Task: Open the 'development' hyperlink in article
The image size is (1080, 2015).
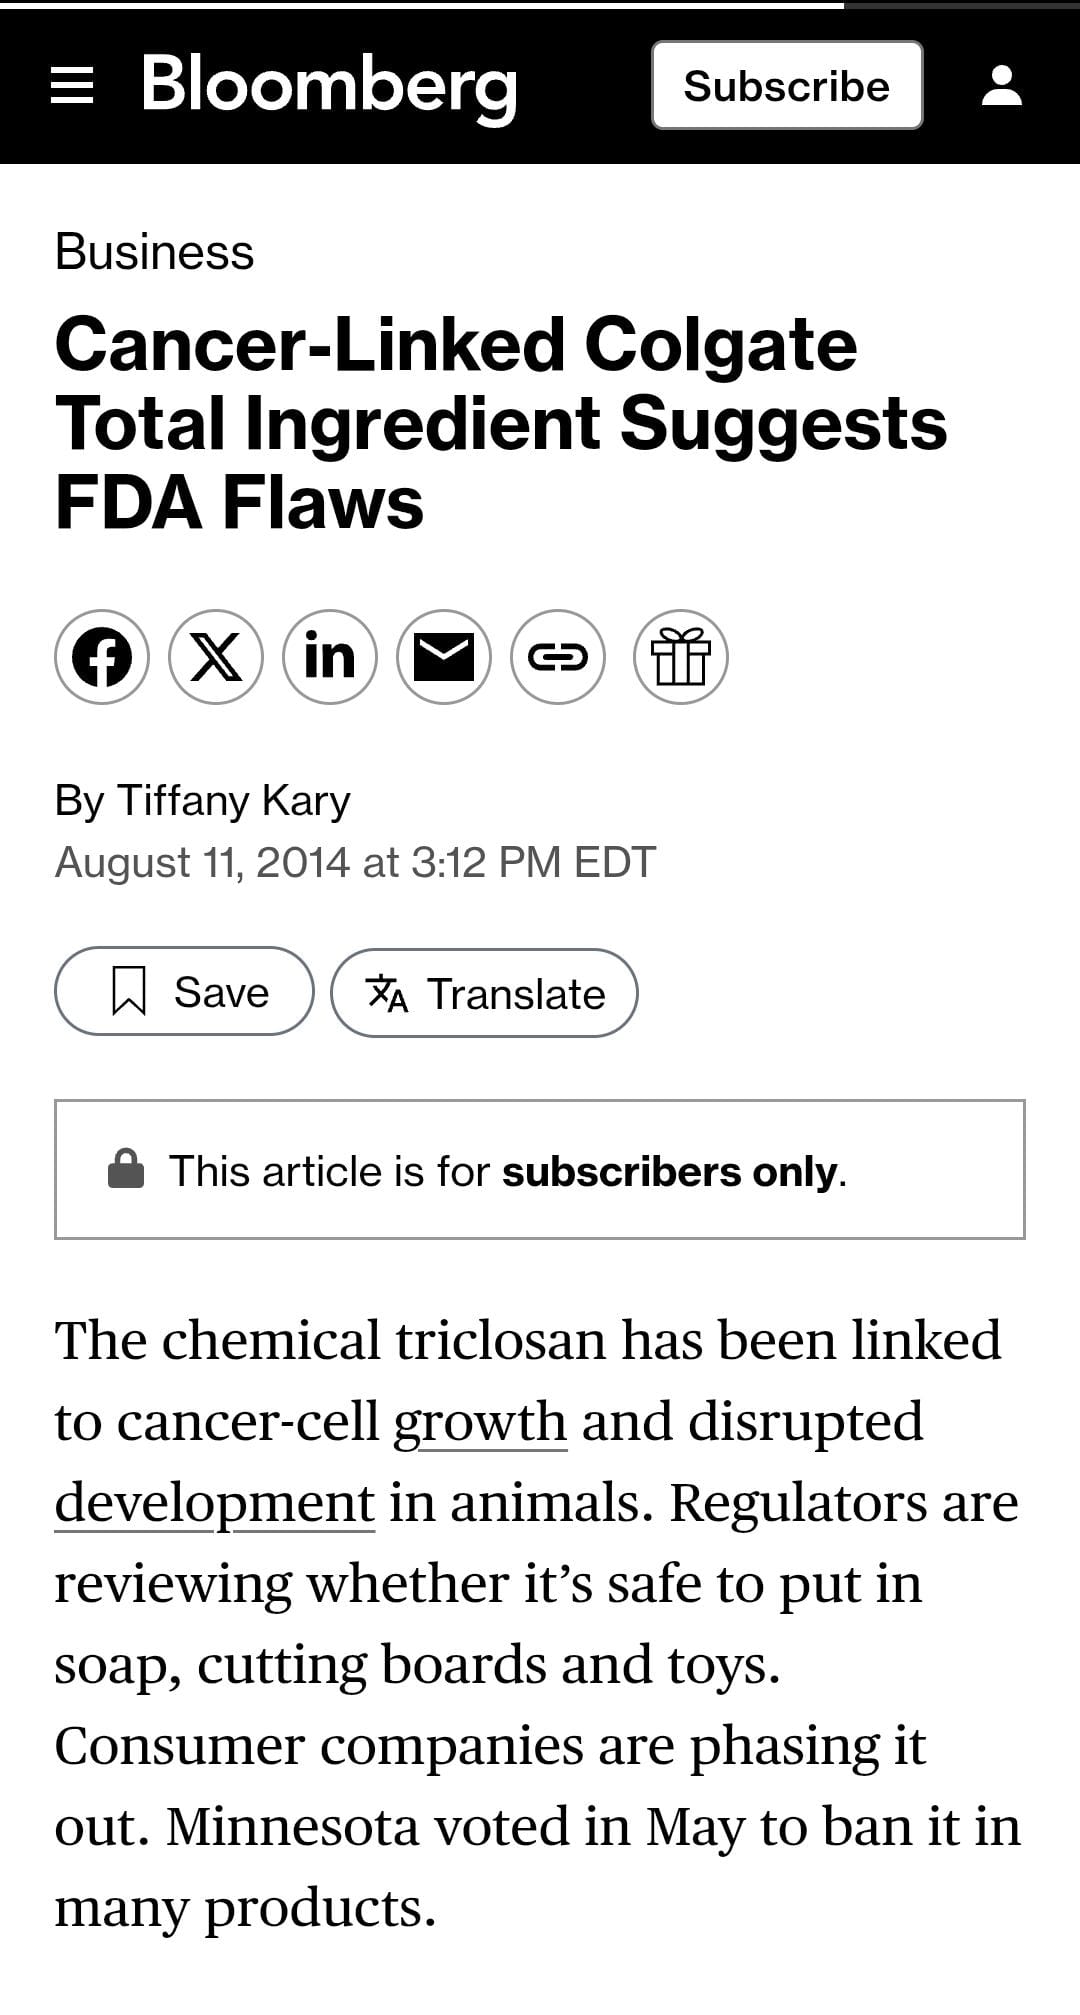Action: pos(215,1503)
